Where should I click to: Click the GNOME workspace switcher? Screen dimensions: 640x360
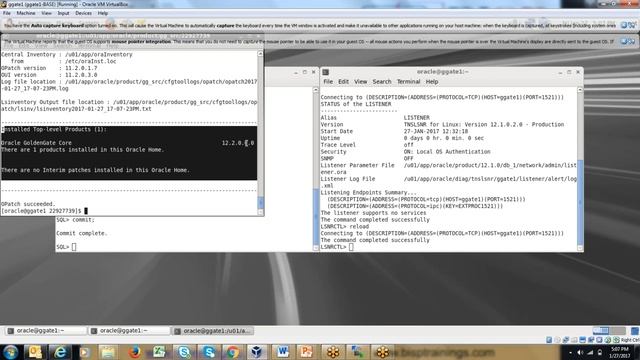(609, 330)
